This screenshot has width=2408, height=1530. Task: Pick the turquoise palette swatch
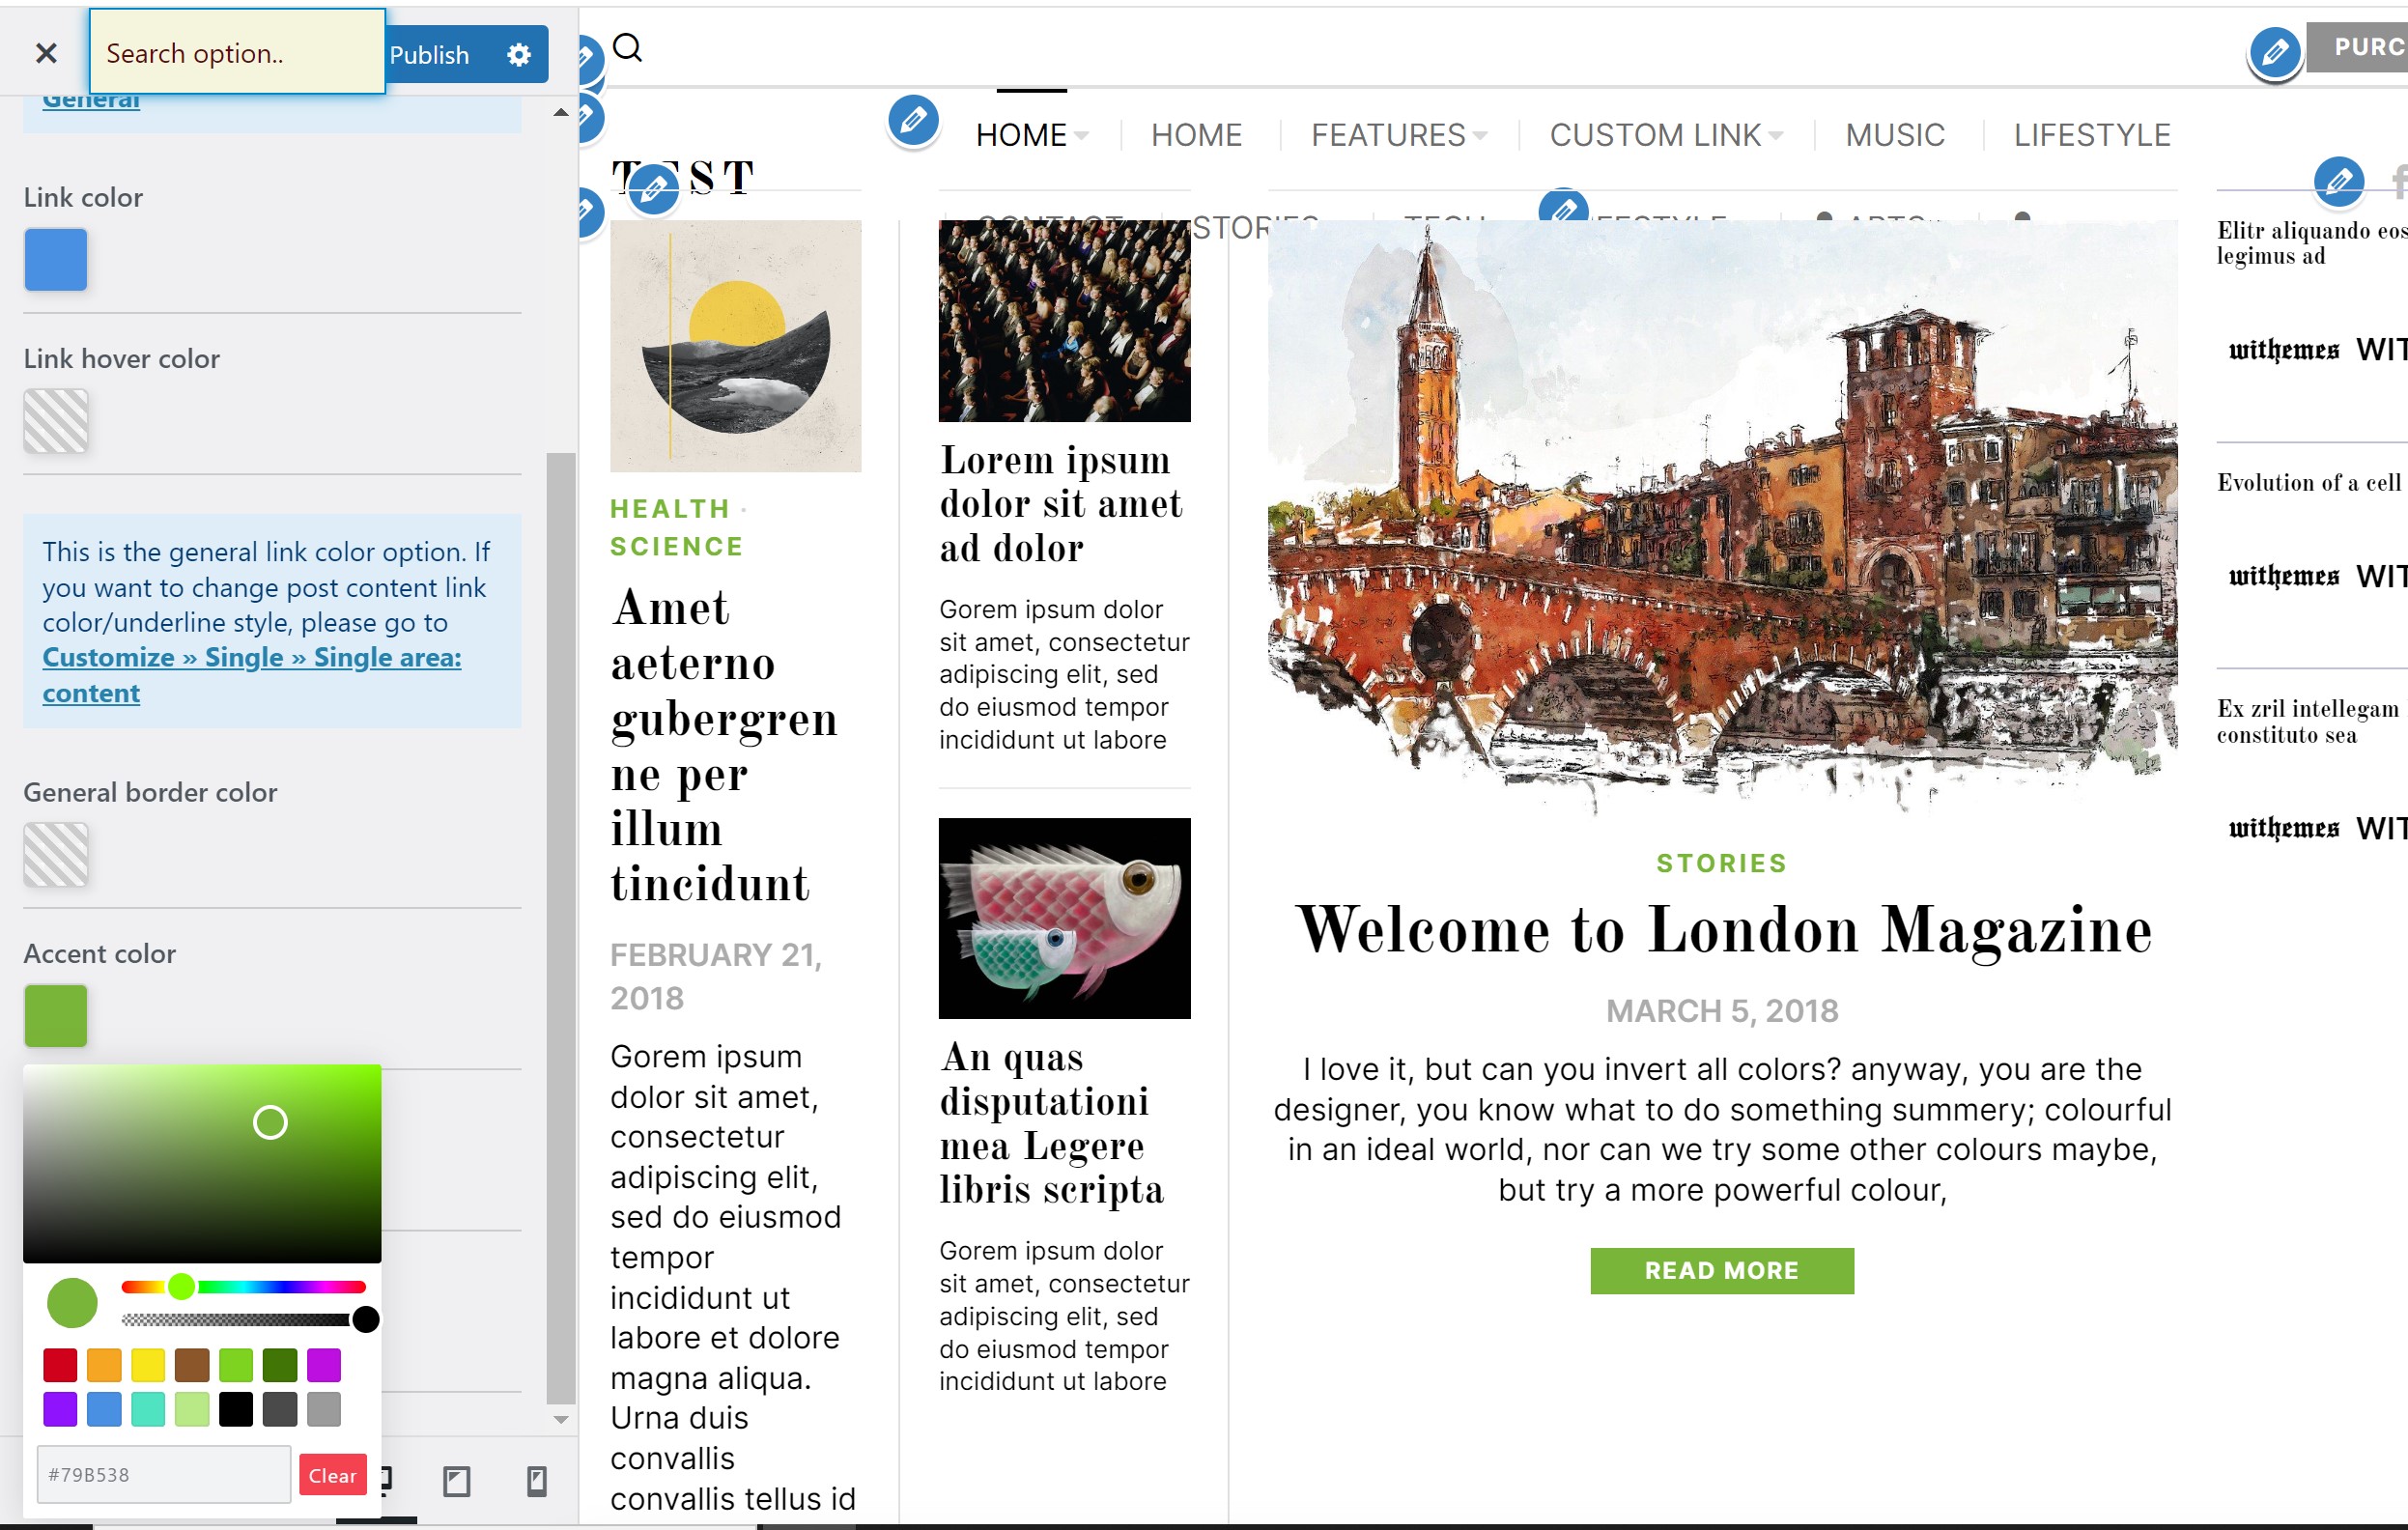tap(148, 1409)
